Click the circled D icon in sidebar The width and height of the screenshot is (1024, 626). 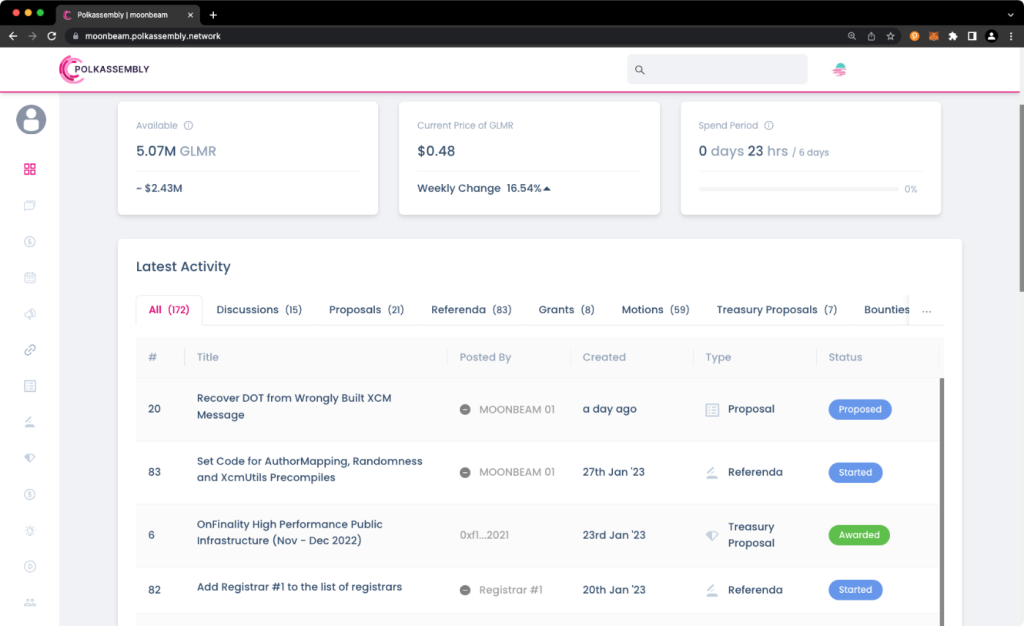[30, 567]
